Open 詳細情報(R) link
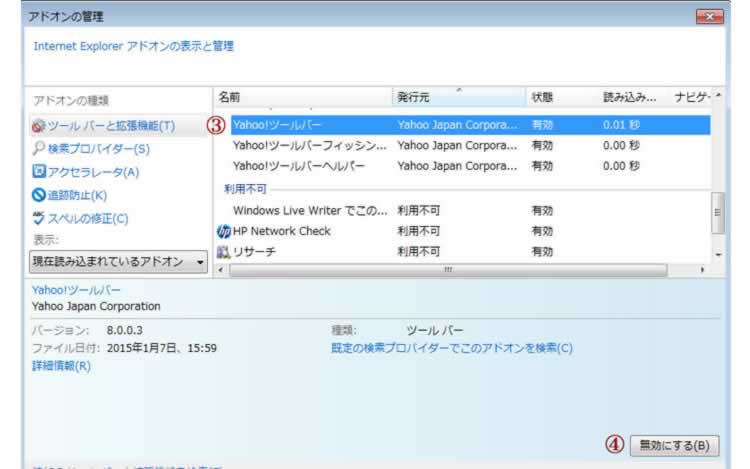 pos(61,366)
